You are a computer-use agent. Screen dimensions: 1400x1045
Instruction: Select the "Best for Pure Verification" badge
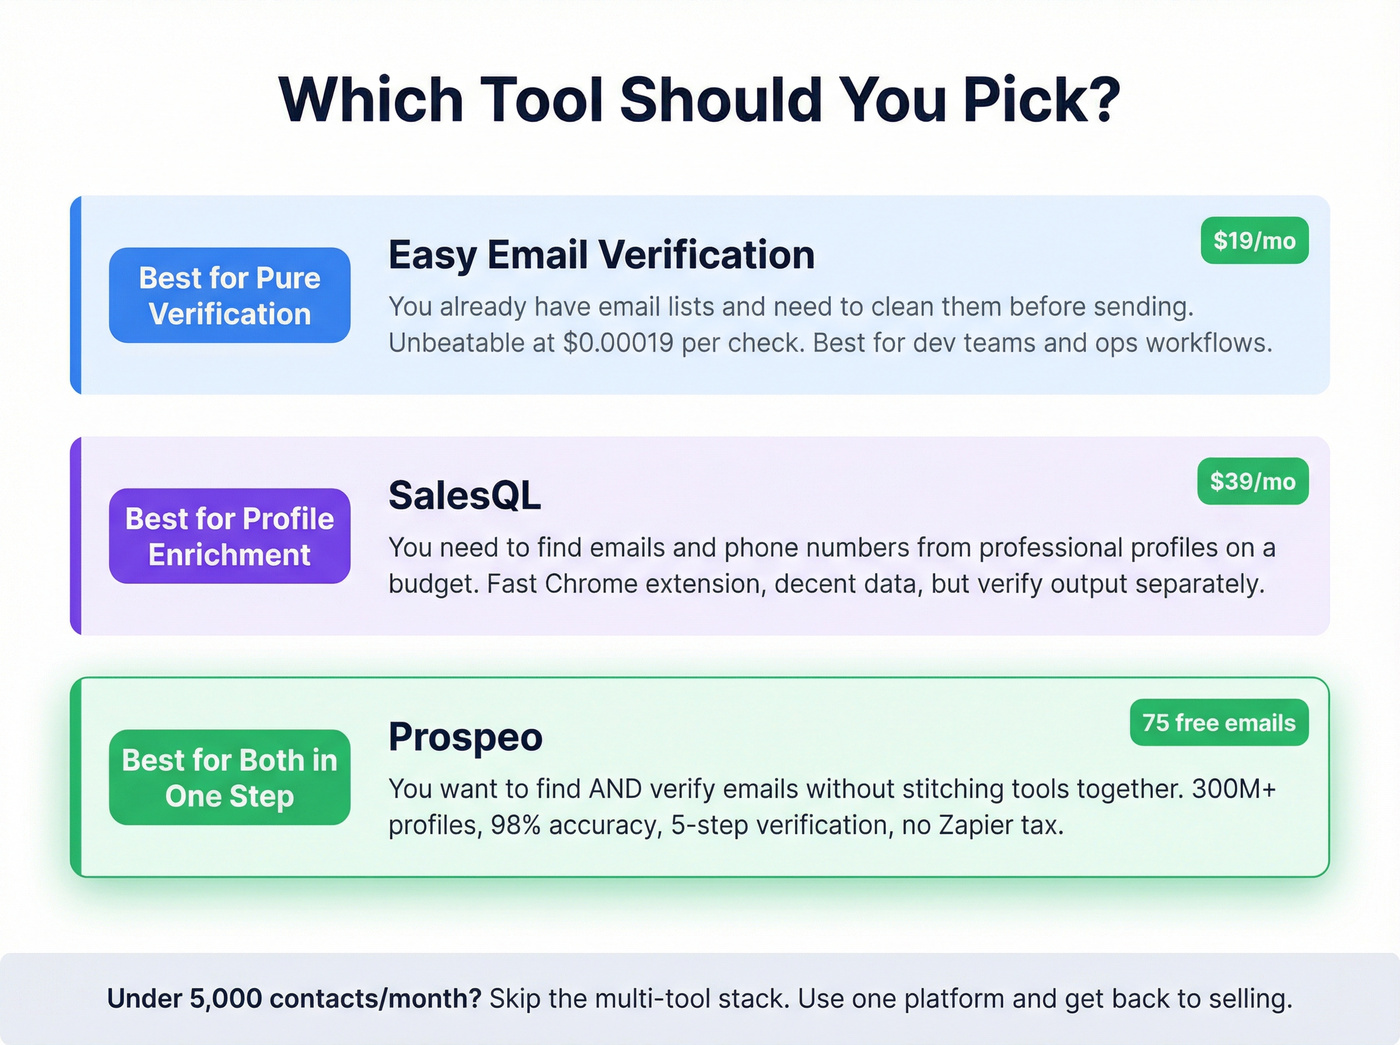[230, 296]
